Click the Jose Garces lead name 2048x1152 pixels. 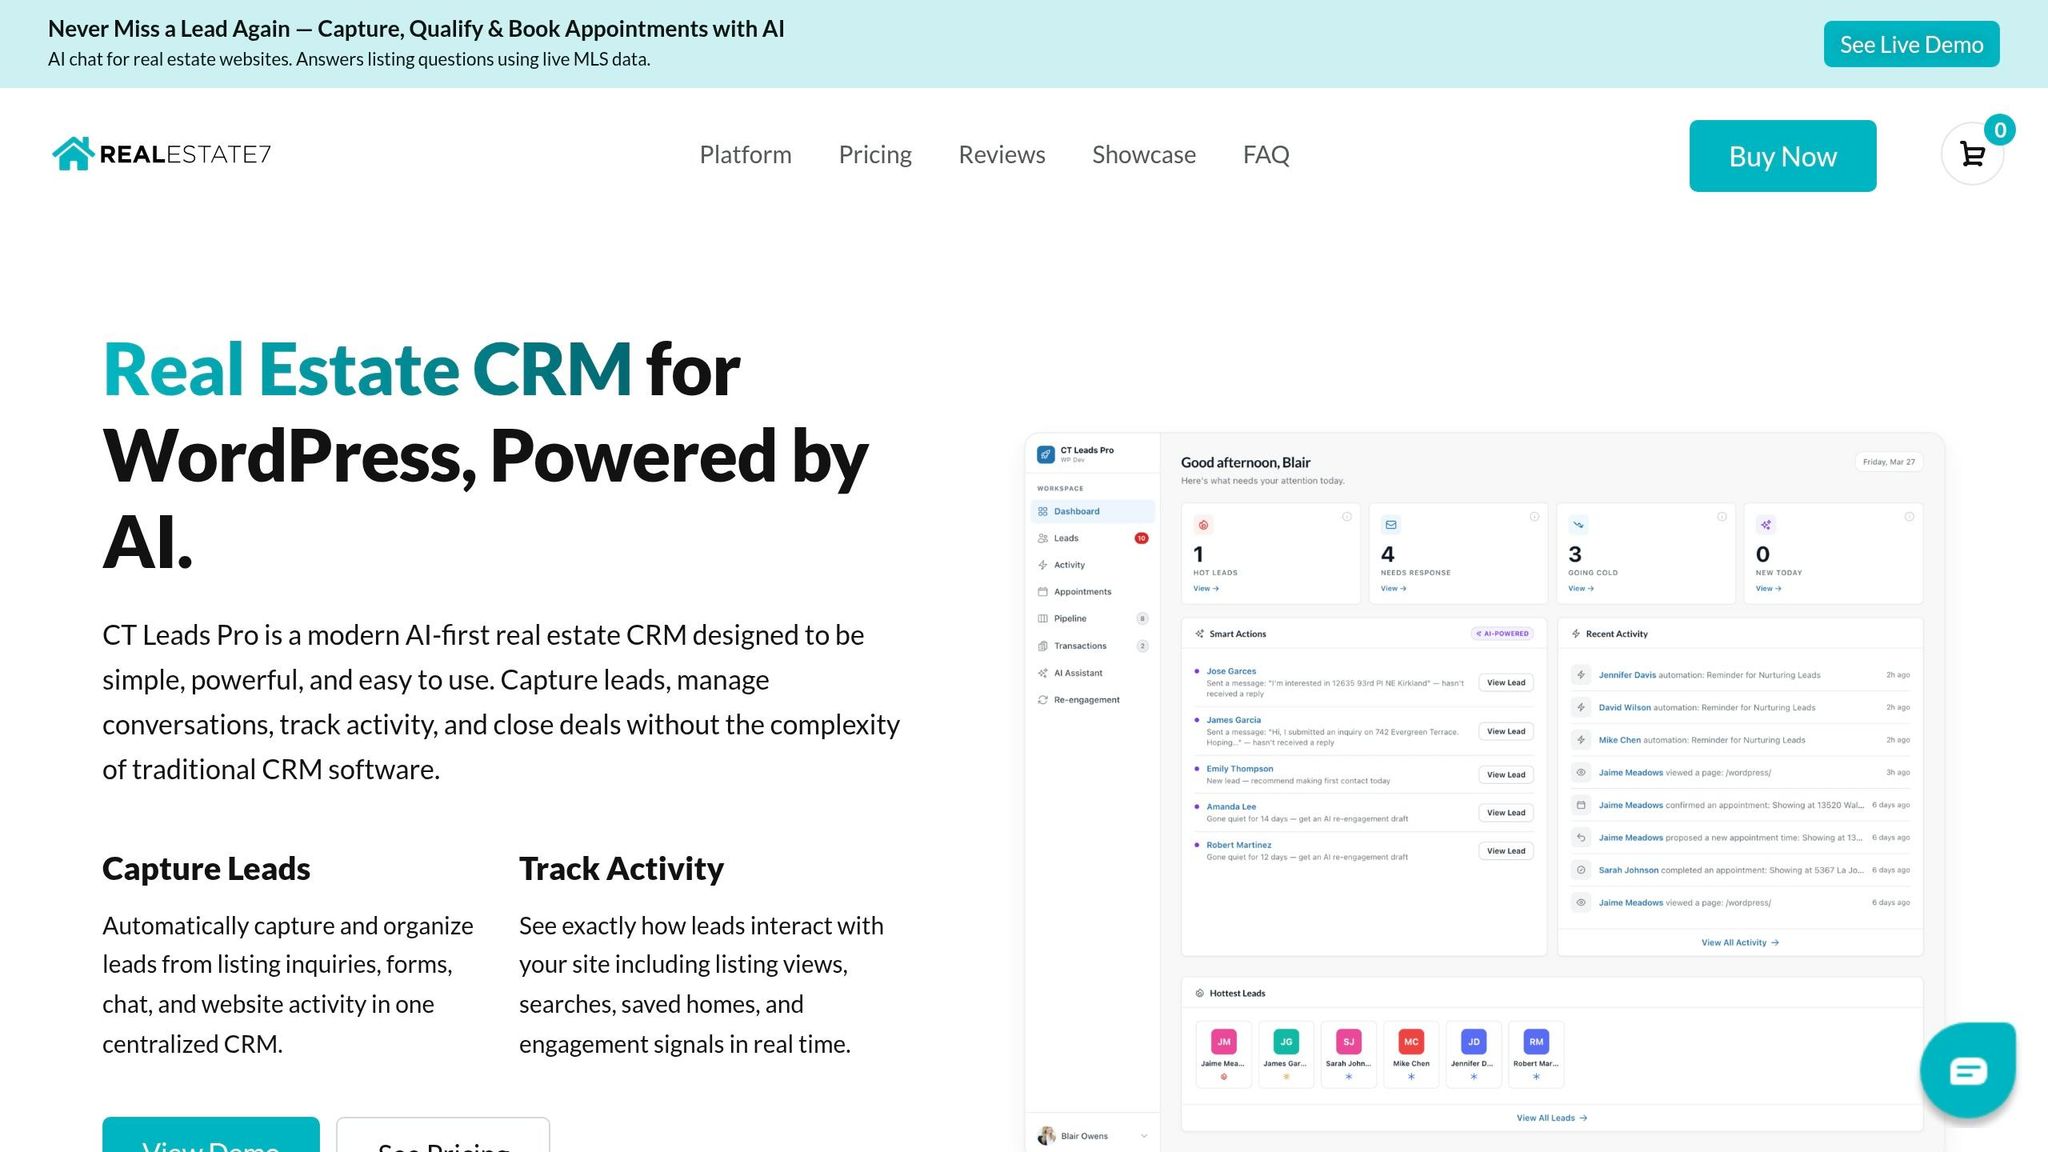click(1231, 671)
